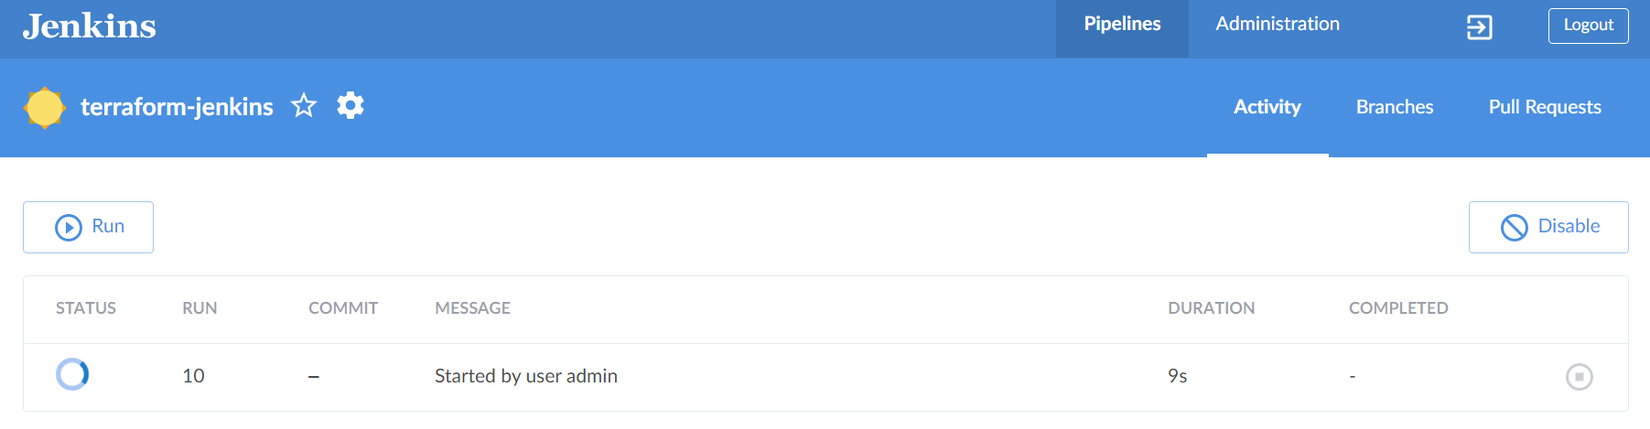The width and height of the screenshot is (1650, 429).
Task: Open the Administration tab
Action: (1277, 24)
